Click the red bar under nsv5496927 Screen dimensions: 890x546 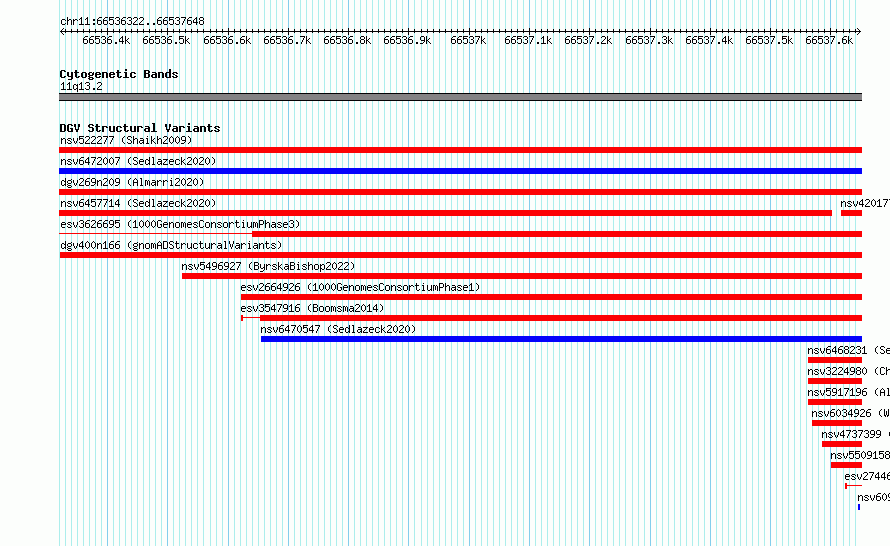coord(522,276)
